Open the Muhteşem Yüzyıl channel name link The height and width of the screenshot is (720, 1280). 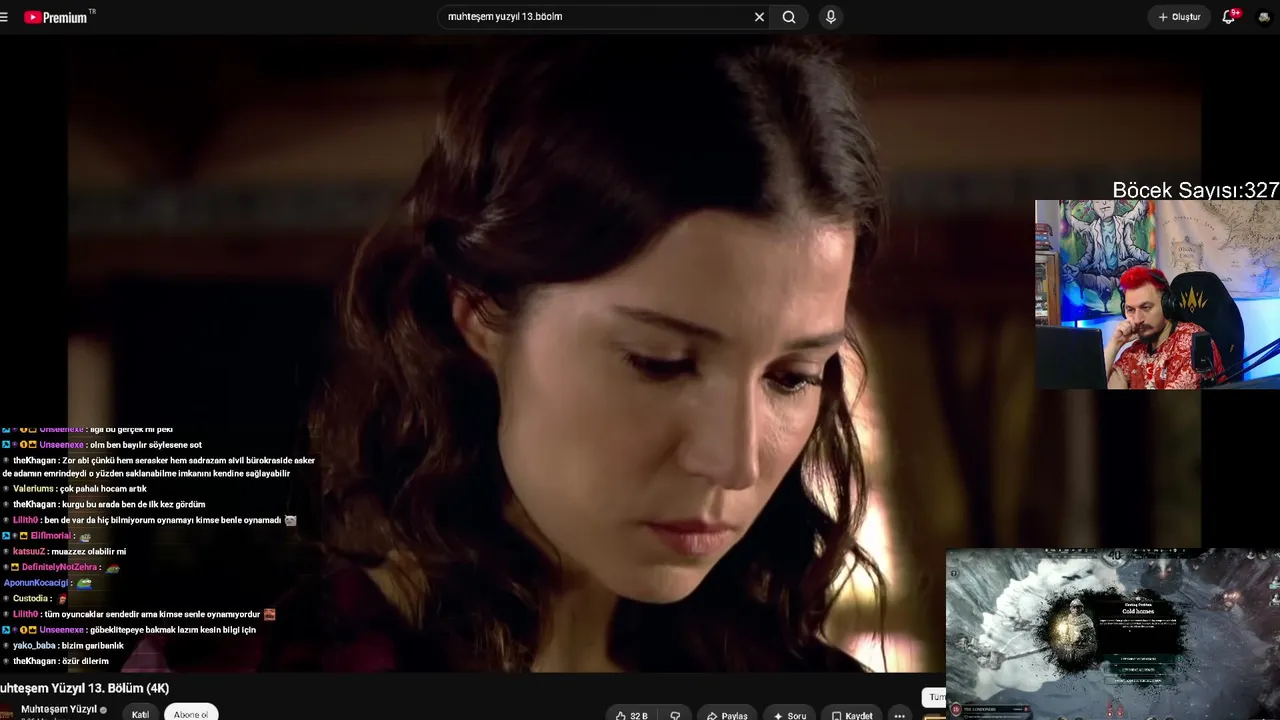coord(59,709)
